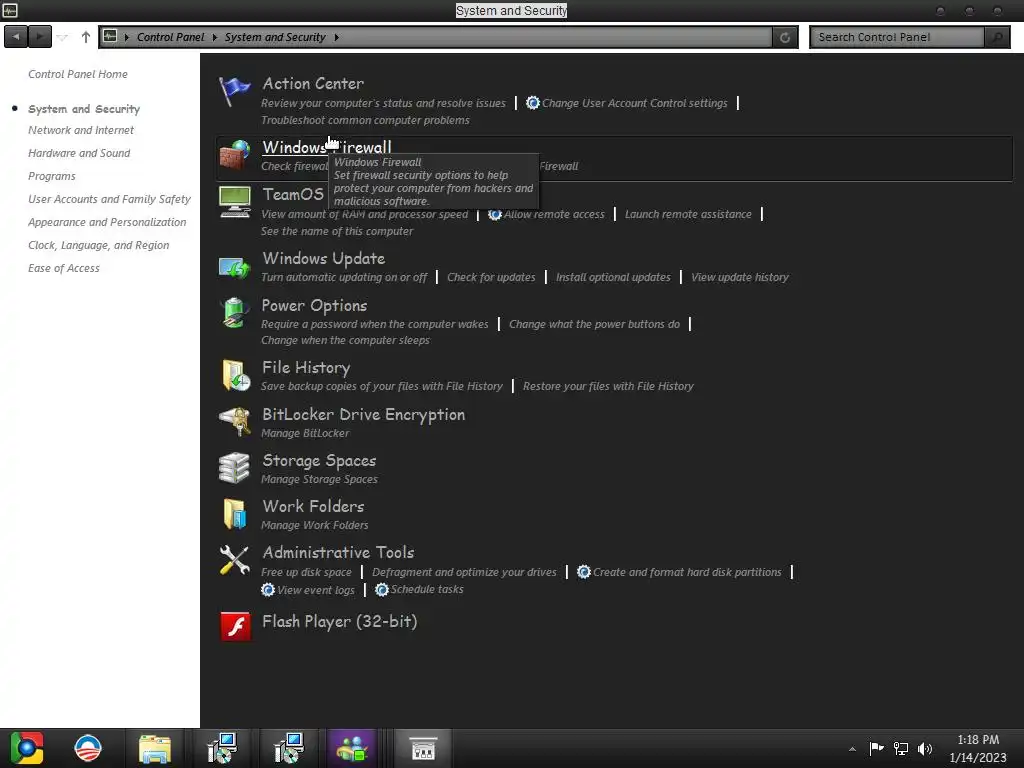Click Schedule tasks link
The height and width of the screenshot is (768, 1024).
pos(427,589)
